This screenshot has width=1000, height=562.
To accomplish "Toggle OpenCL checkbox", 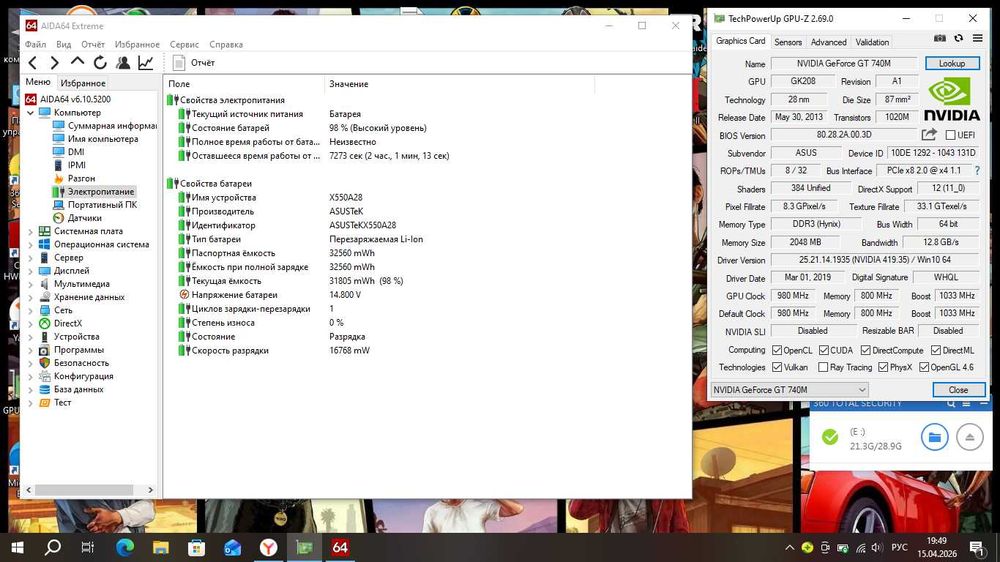I will [777, 350].
